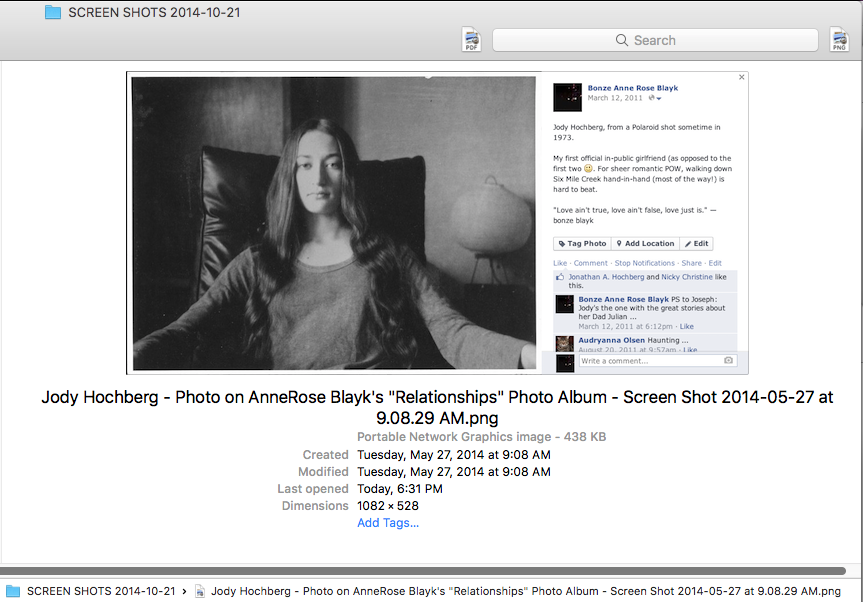Click the Portable Network Graphics image 438 KB text
This screenshot has height=602, width=863.
point(481,437)
